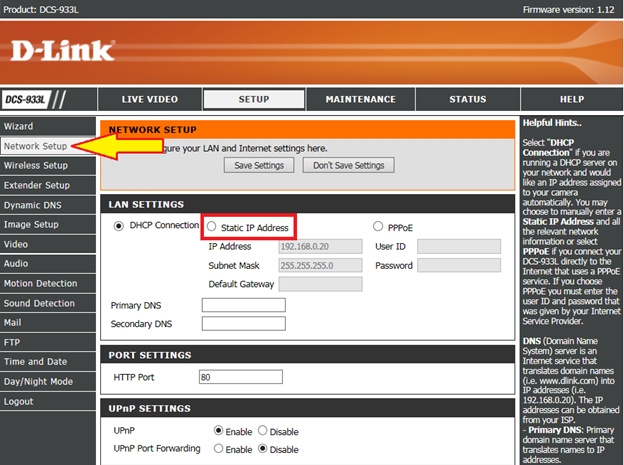Focus the HTTP Port field

[x=243, y=379]
